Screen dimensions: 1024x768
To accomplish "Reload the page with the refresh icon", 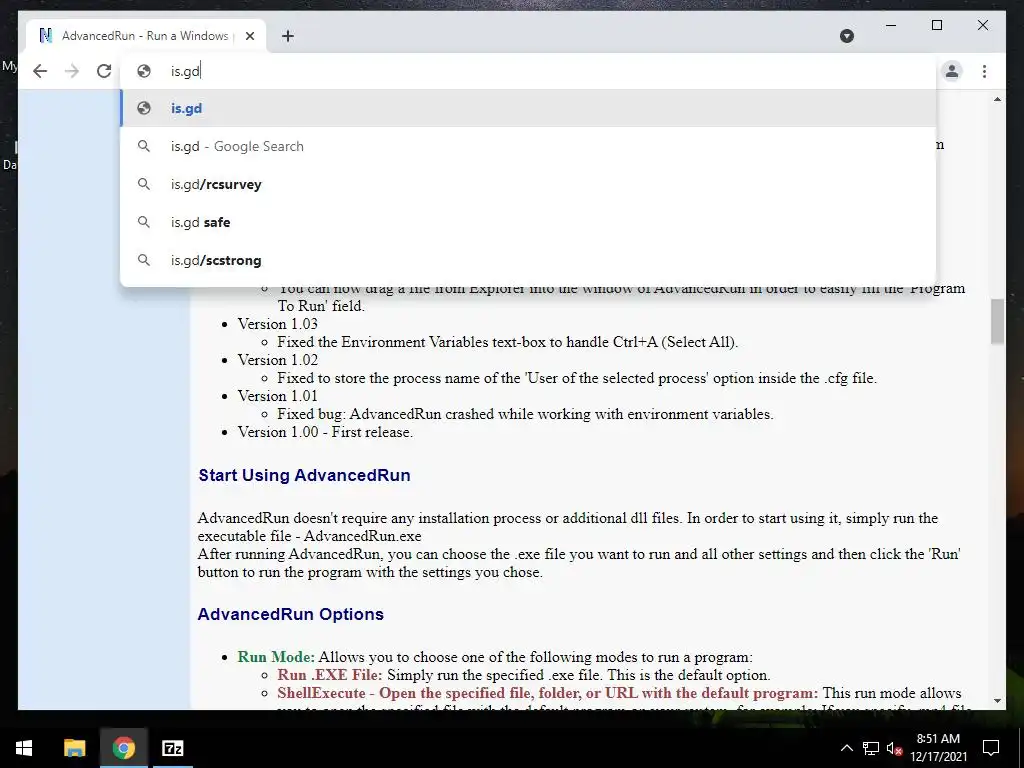I will (104, 71).
